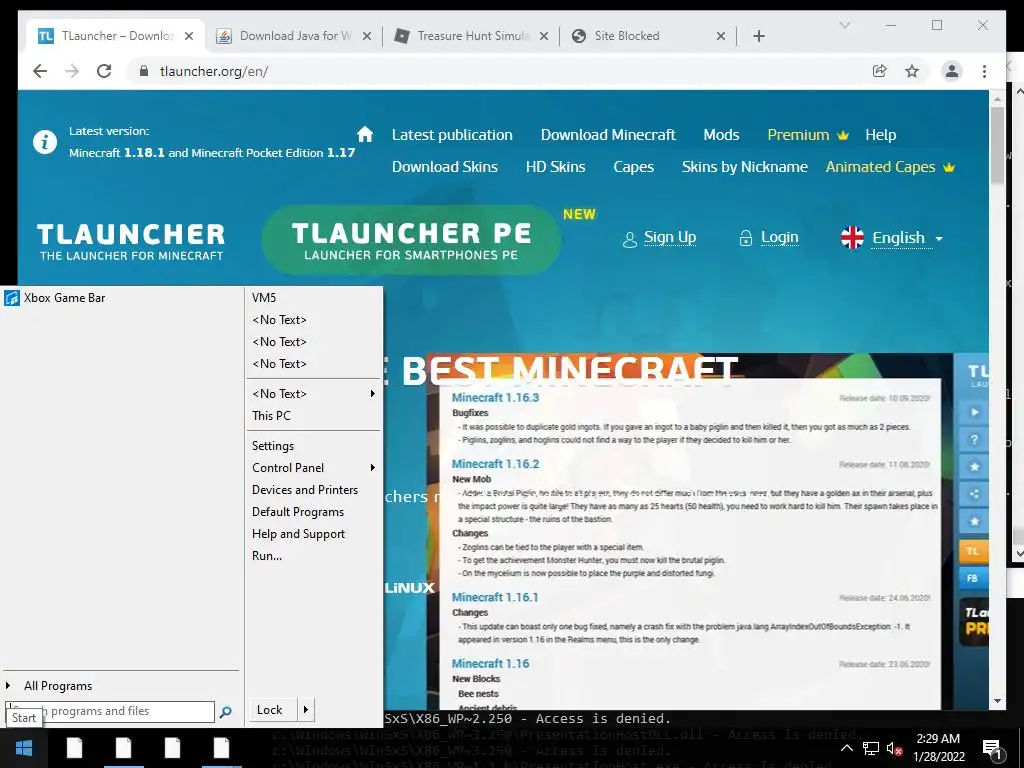
Task: Expand the Control Panel submenu
Action: coord(373,468)
